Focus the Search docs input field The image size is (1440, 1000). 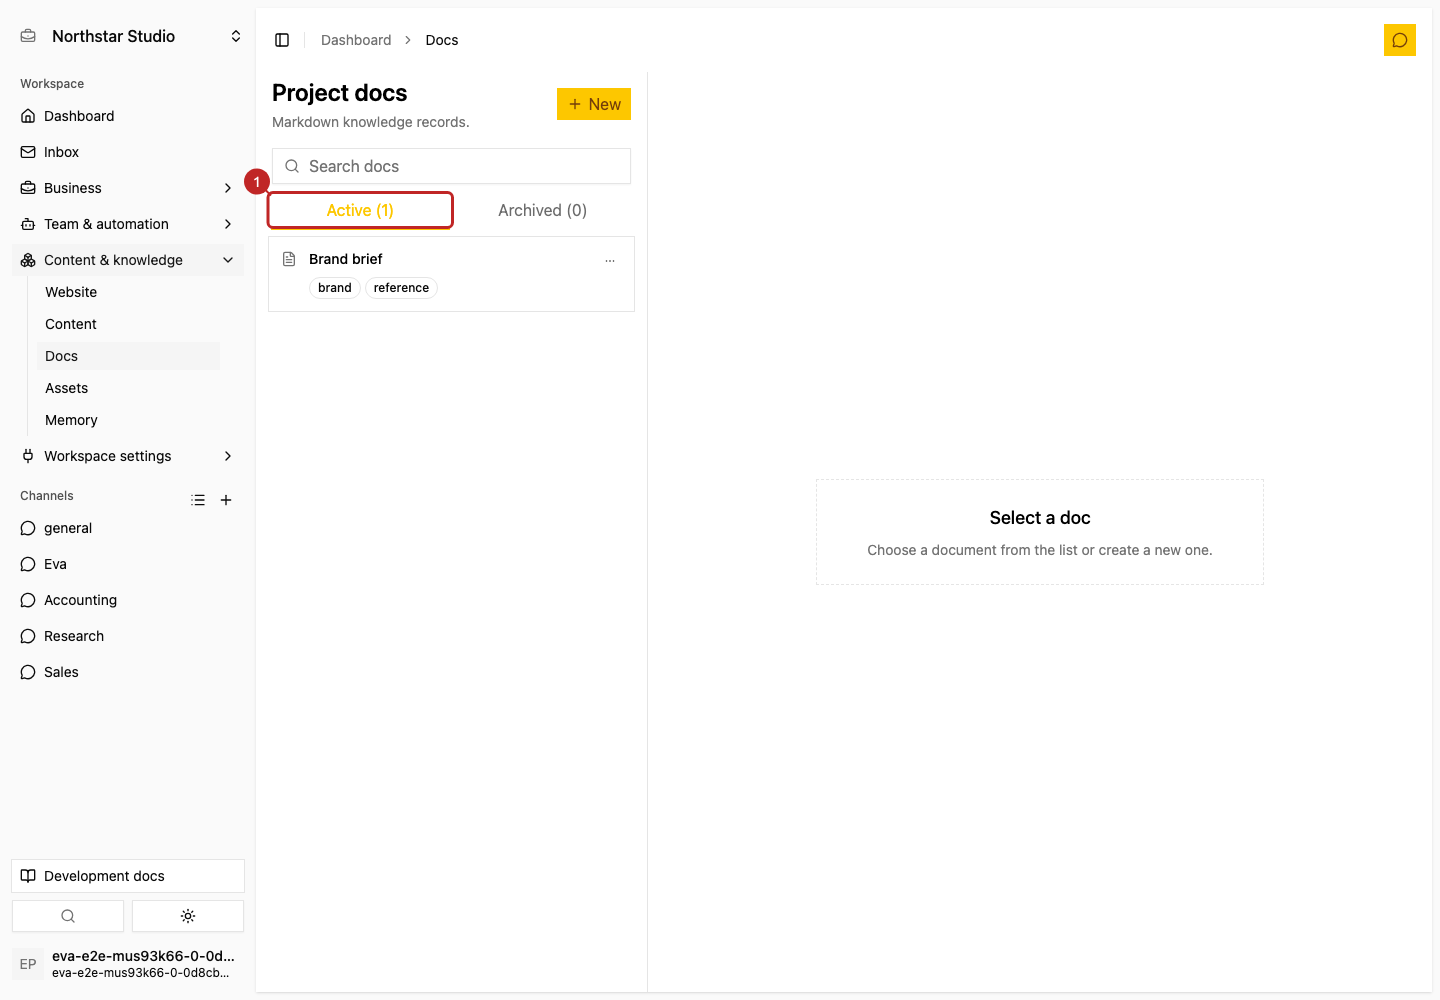coord(451,166)
